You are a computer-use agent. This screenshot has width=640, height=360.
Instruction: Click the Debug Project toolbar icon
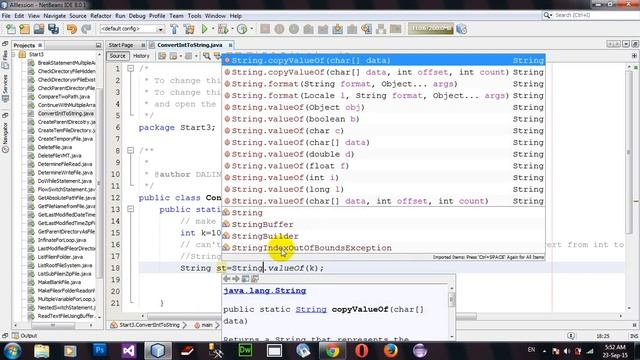(x=223, y=29)
